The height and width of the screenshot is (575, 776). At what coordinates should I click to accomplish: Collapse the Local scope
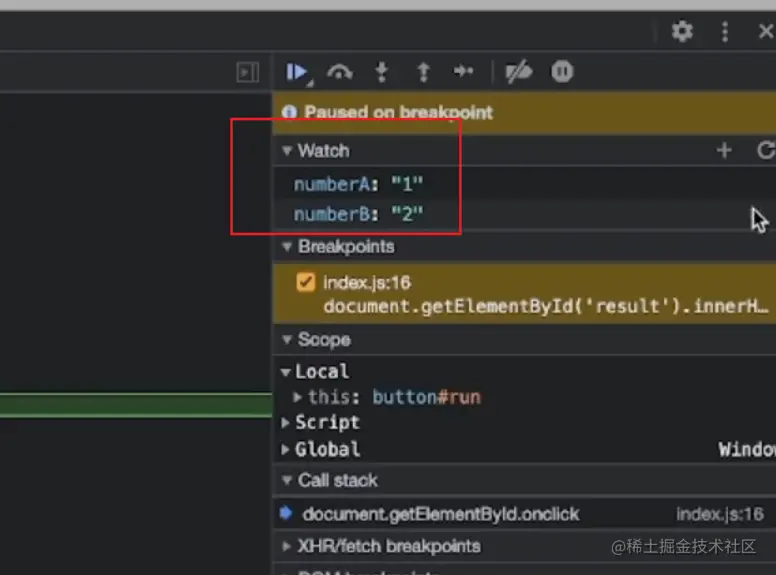click(x=286, y=372)
